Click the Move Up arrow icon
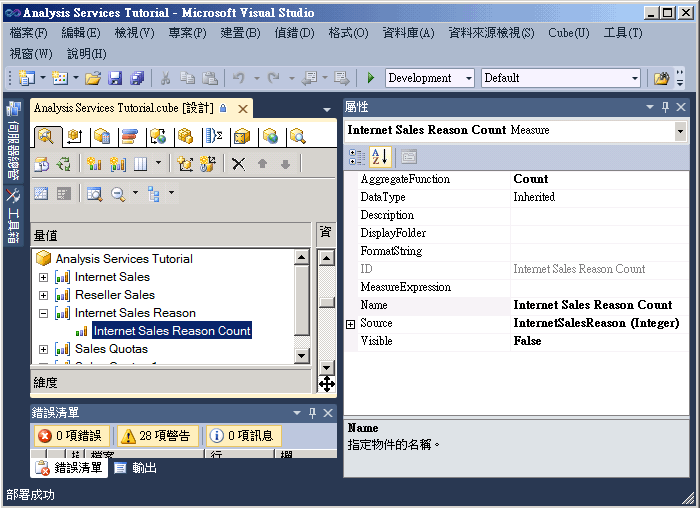This screenshot has width=700, height=508. coord(262,164)
